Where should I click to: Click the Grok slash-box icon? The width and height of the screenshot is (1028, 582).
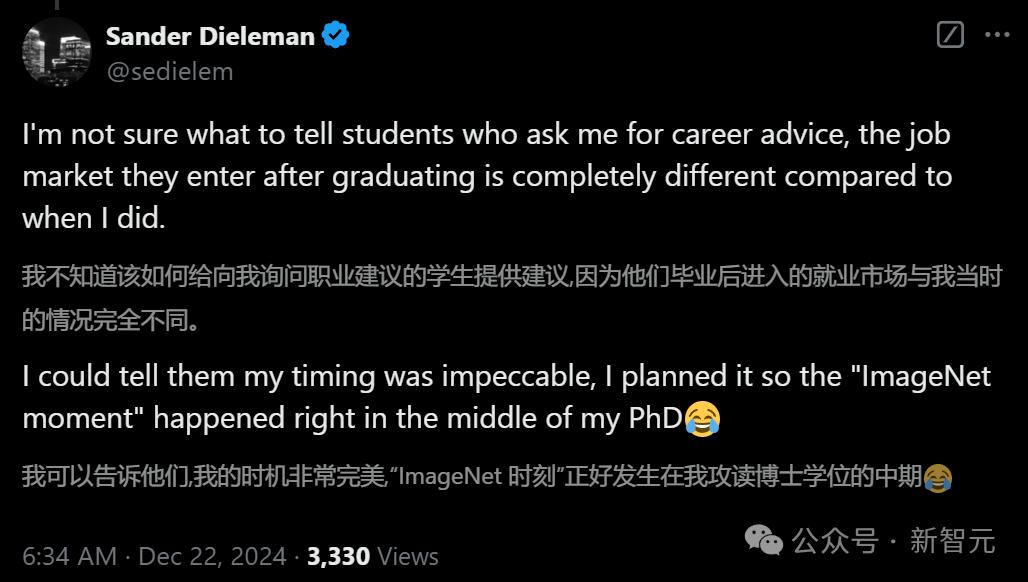point(950,35)
